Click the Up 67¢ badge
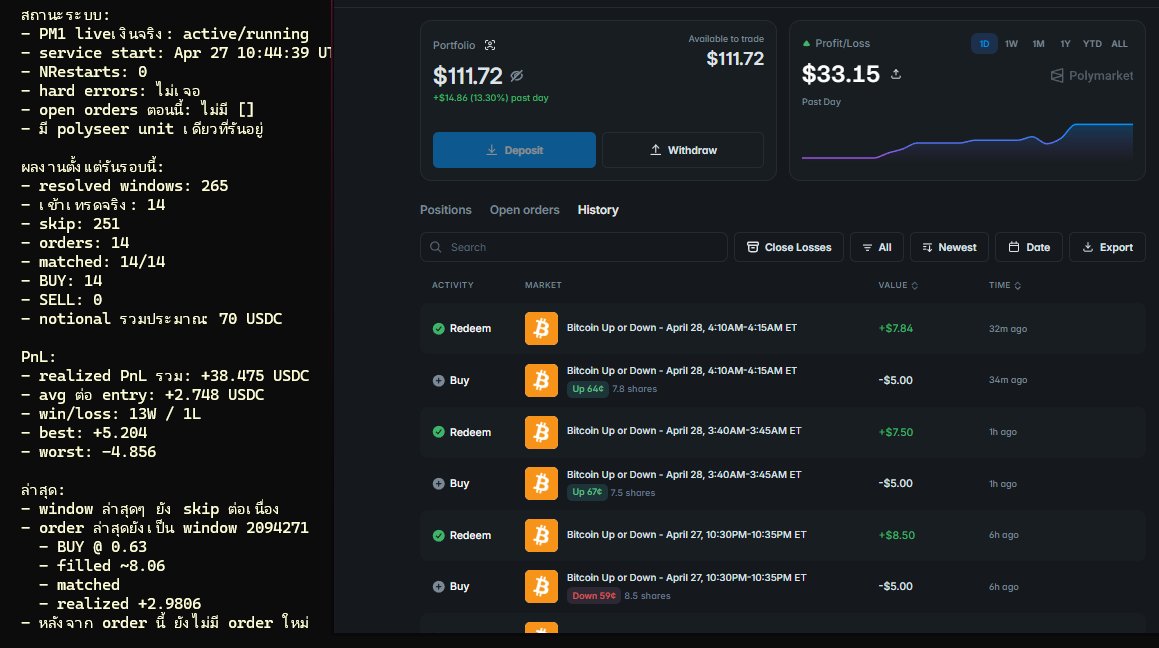 pos(587,492)
